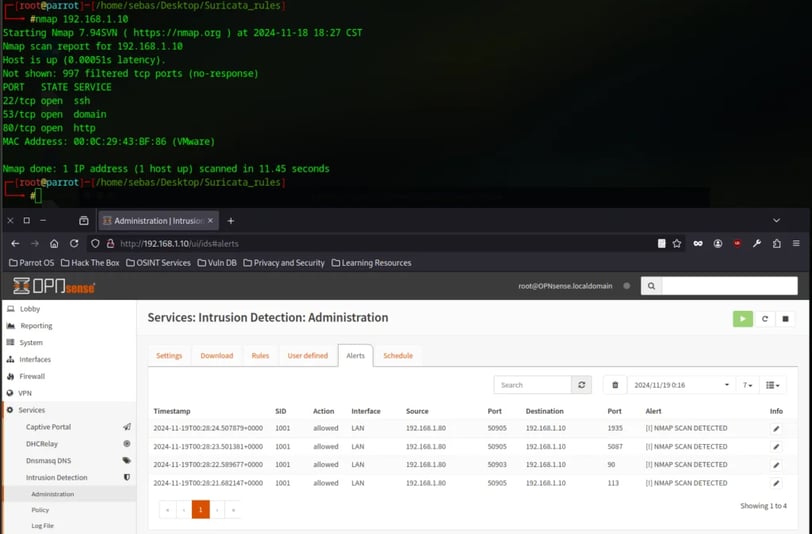Open a new browser tab
The width and height of the screenshot is (812, 534).
click(230, 221)
